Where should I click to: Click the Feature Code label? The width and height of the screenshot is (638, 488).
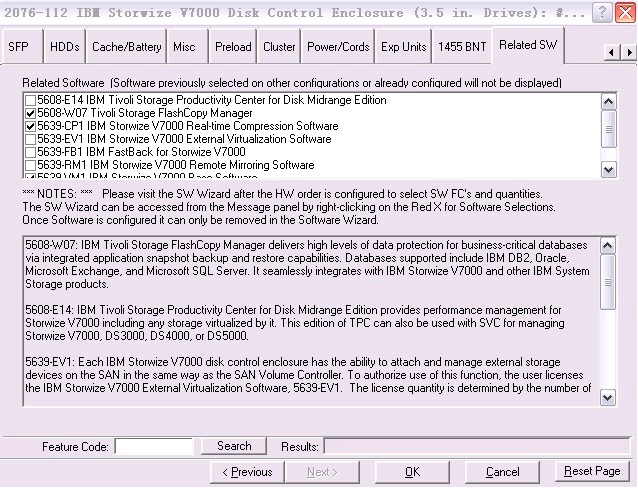75,447
